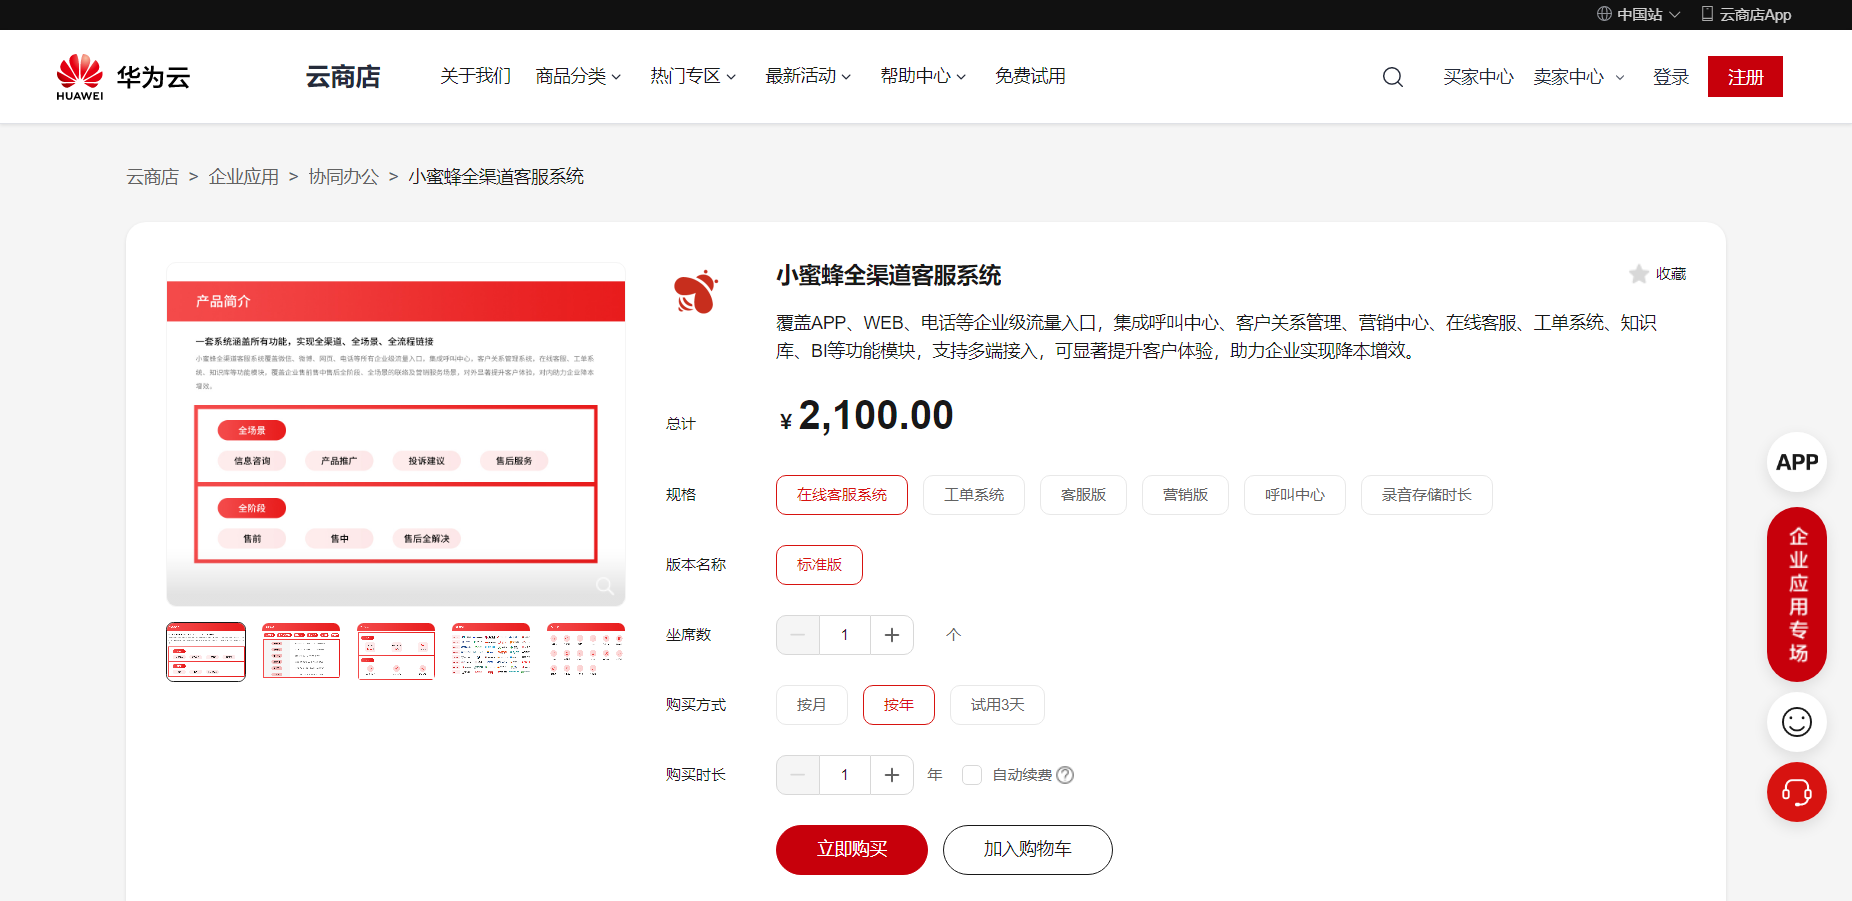Click the Huawei Cloud logo
Image resolution: width=1852 pixels, height=901 pixels.
pos(123,77)
